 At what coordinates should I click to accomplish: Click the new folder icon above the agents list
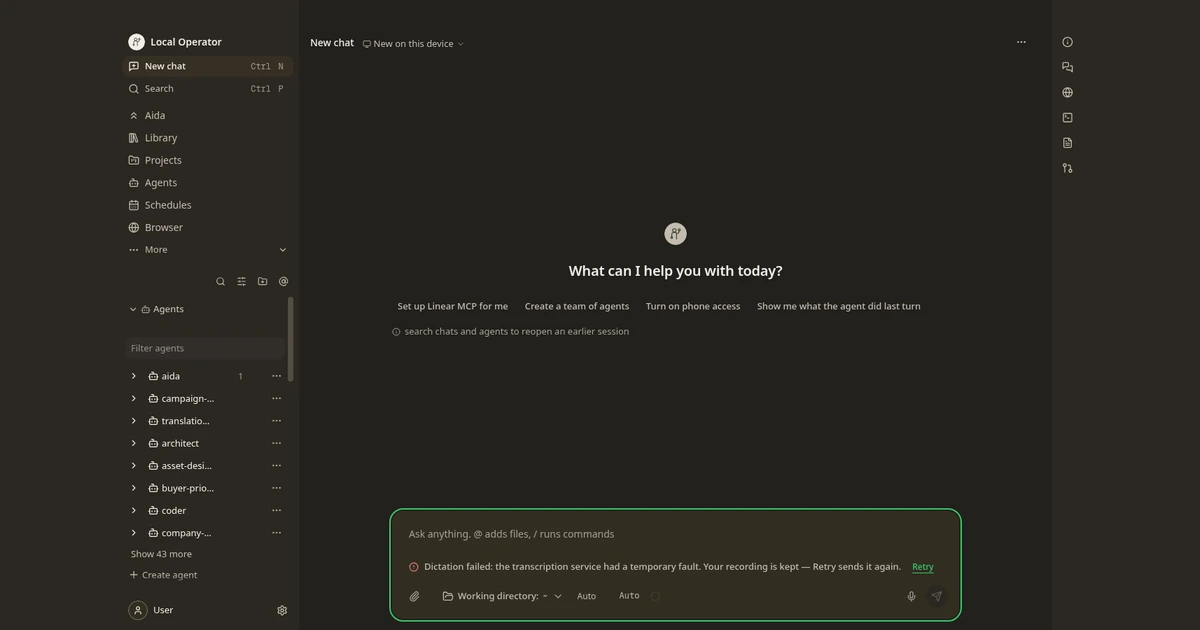click(262, 282)
